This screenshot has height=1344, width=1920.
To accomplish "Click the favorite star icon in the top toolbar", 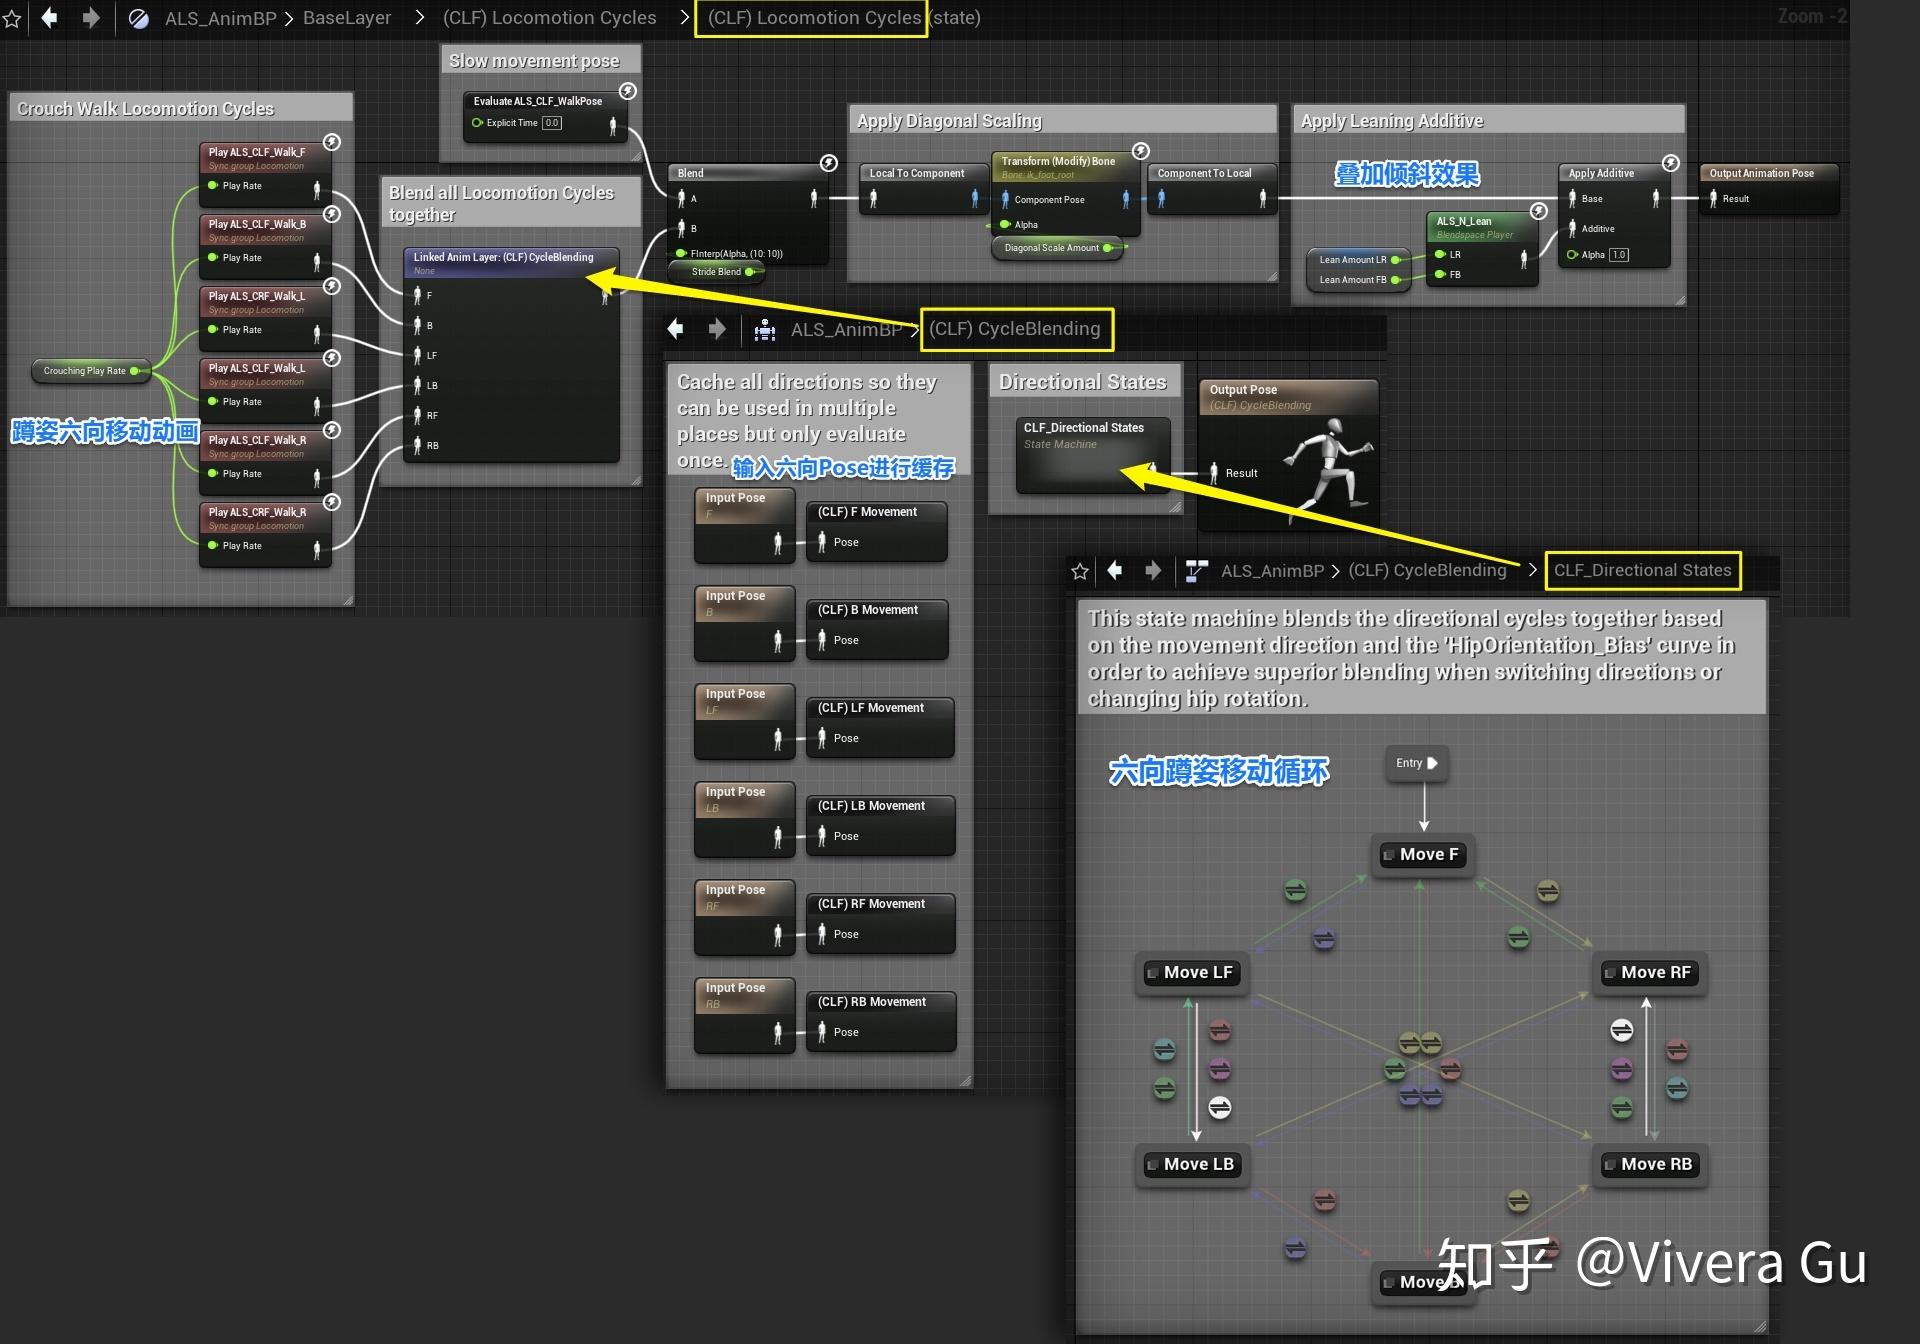I will [11, 18].
